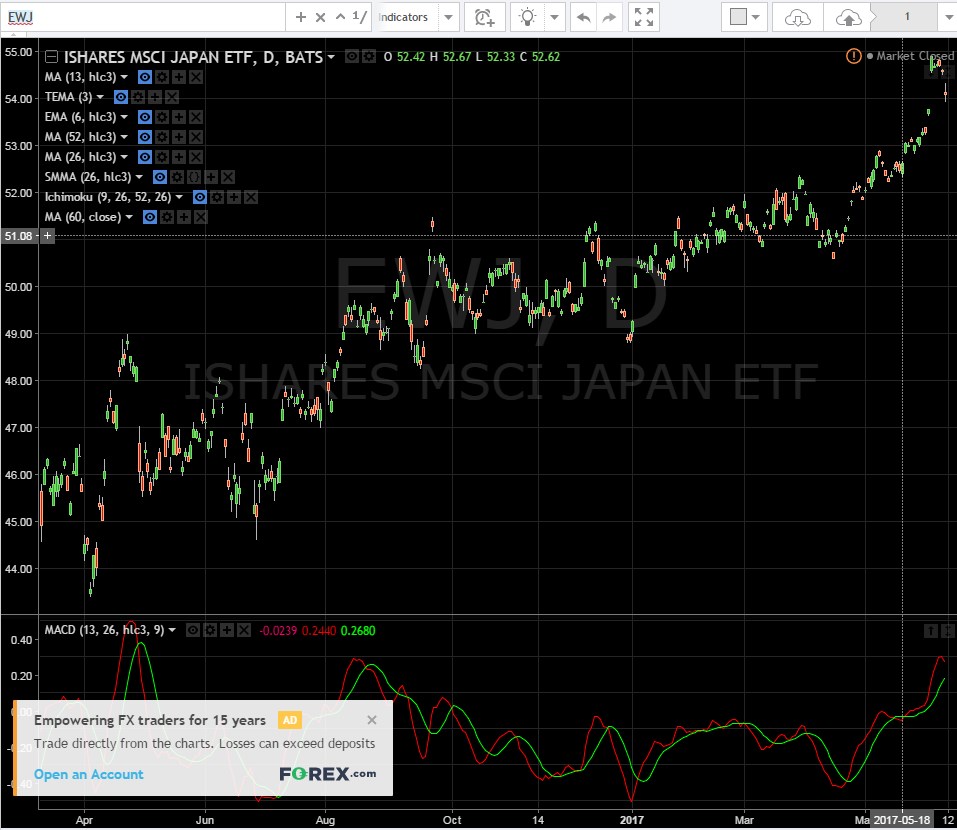This screenshot has height=830, width=957.
Task: Hide the TEMA (3) indicator
Action: [121, 97]
